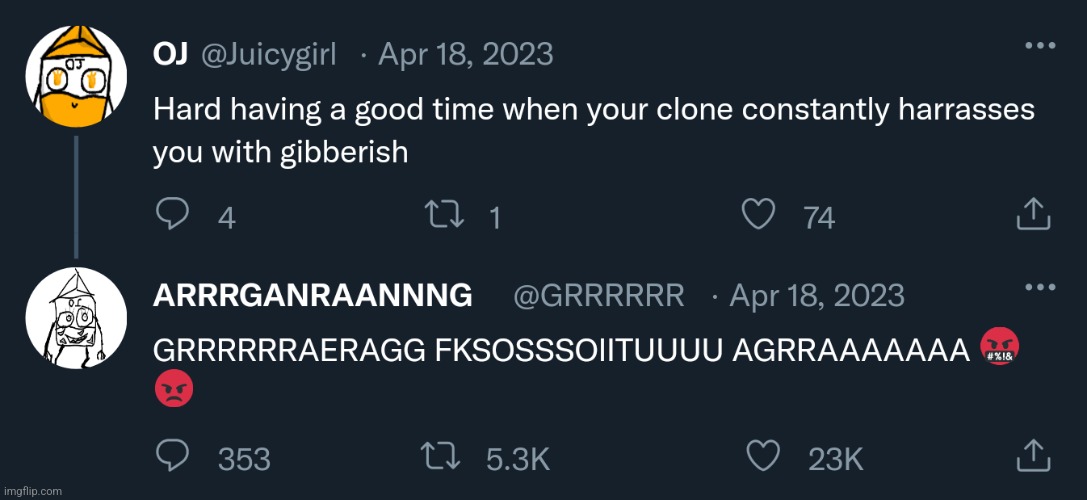Click the @GRRRRRR handle
The image size is (1087, 500).
coord(598,296)
